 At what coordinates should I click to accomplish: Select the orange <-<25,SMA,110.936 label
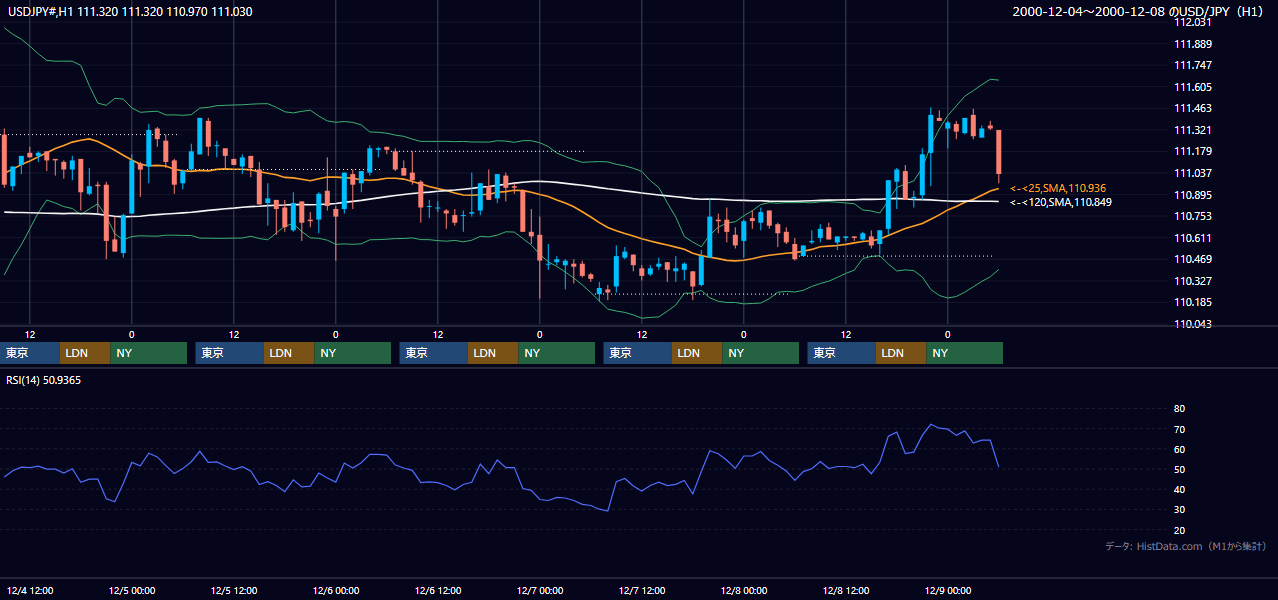point(1058,188)
